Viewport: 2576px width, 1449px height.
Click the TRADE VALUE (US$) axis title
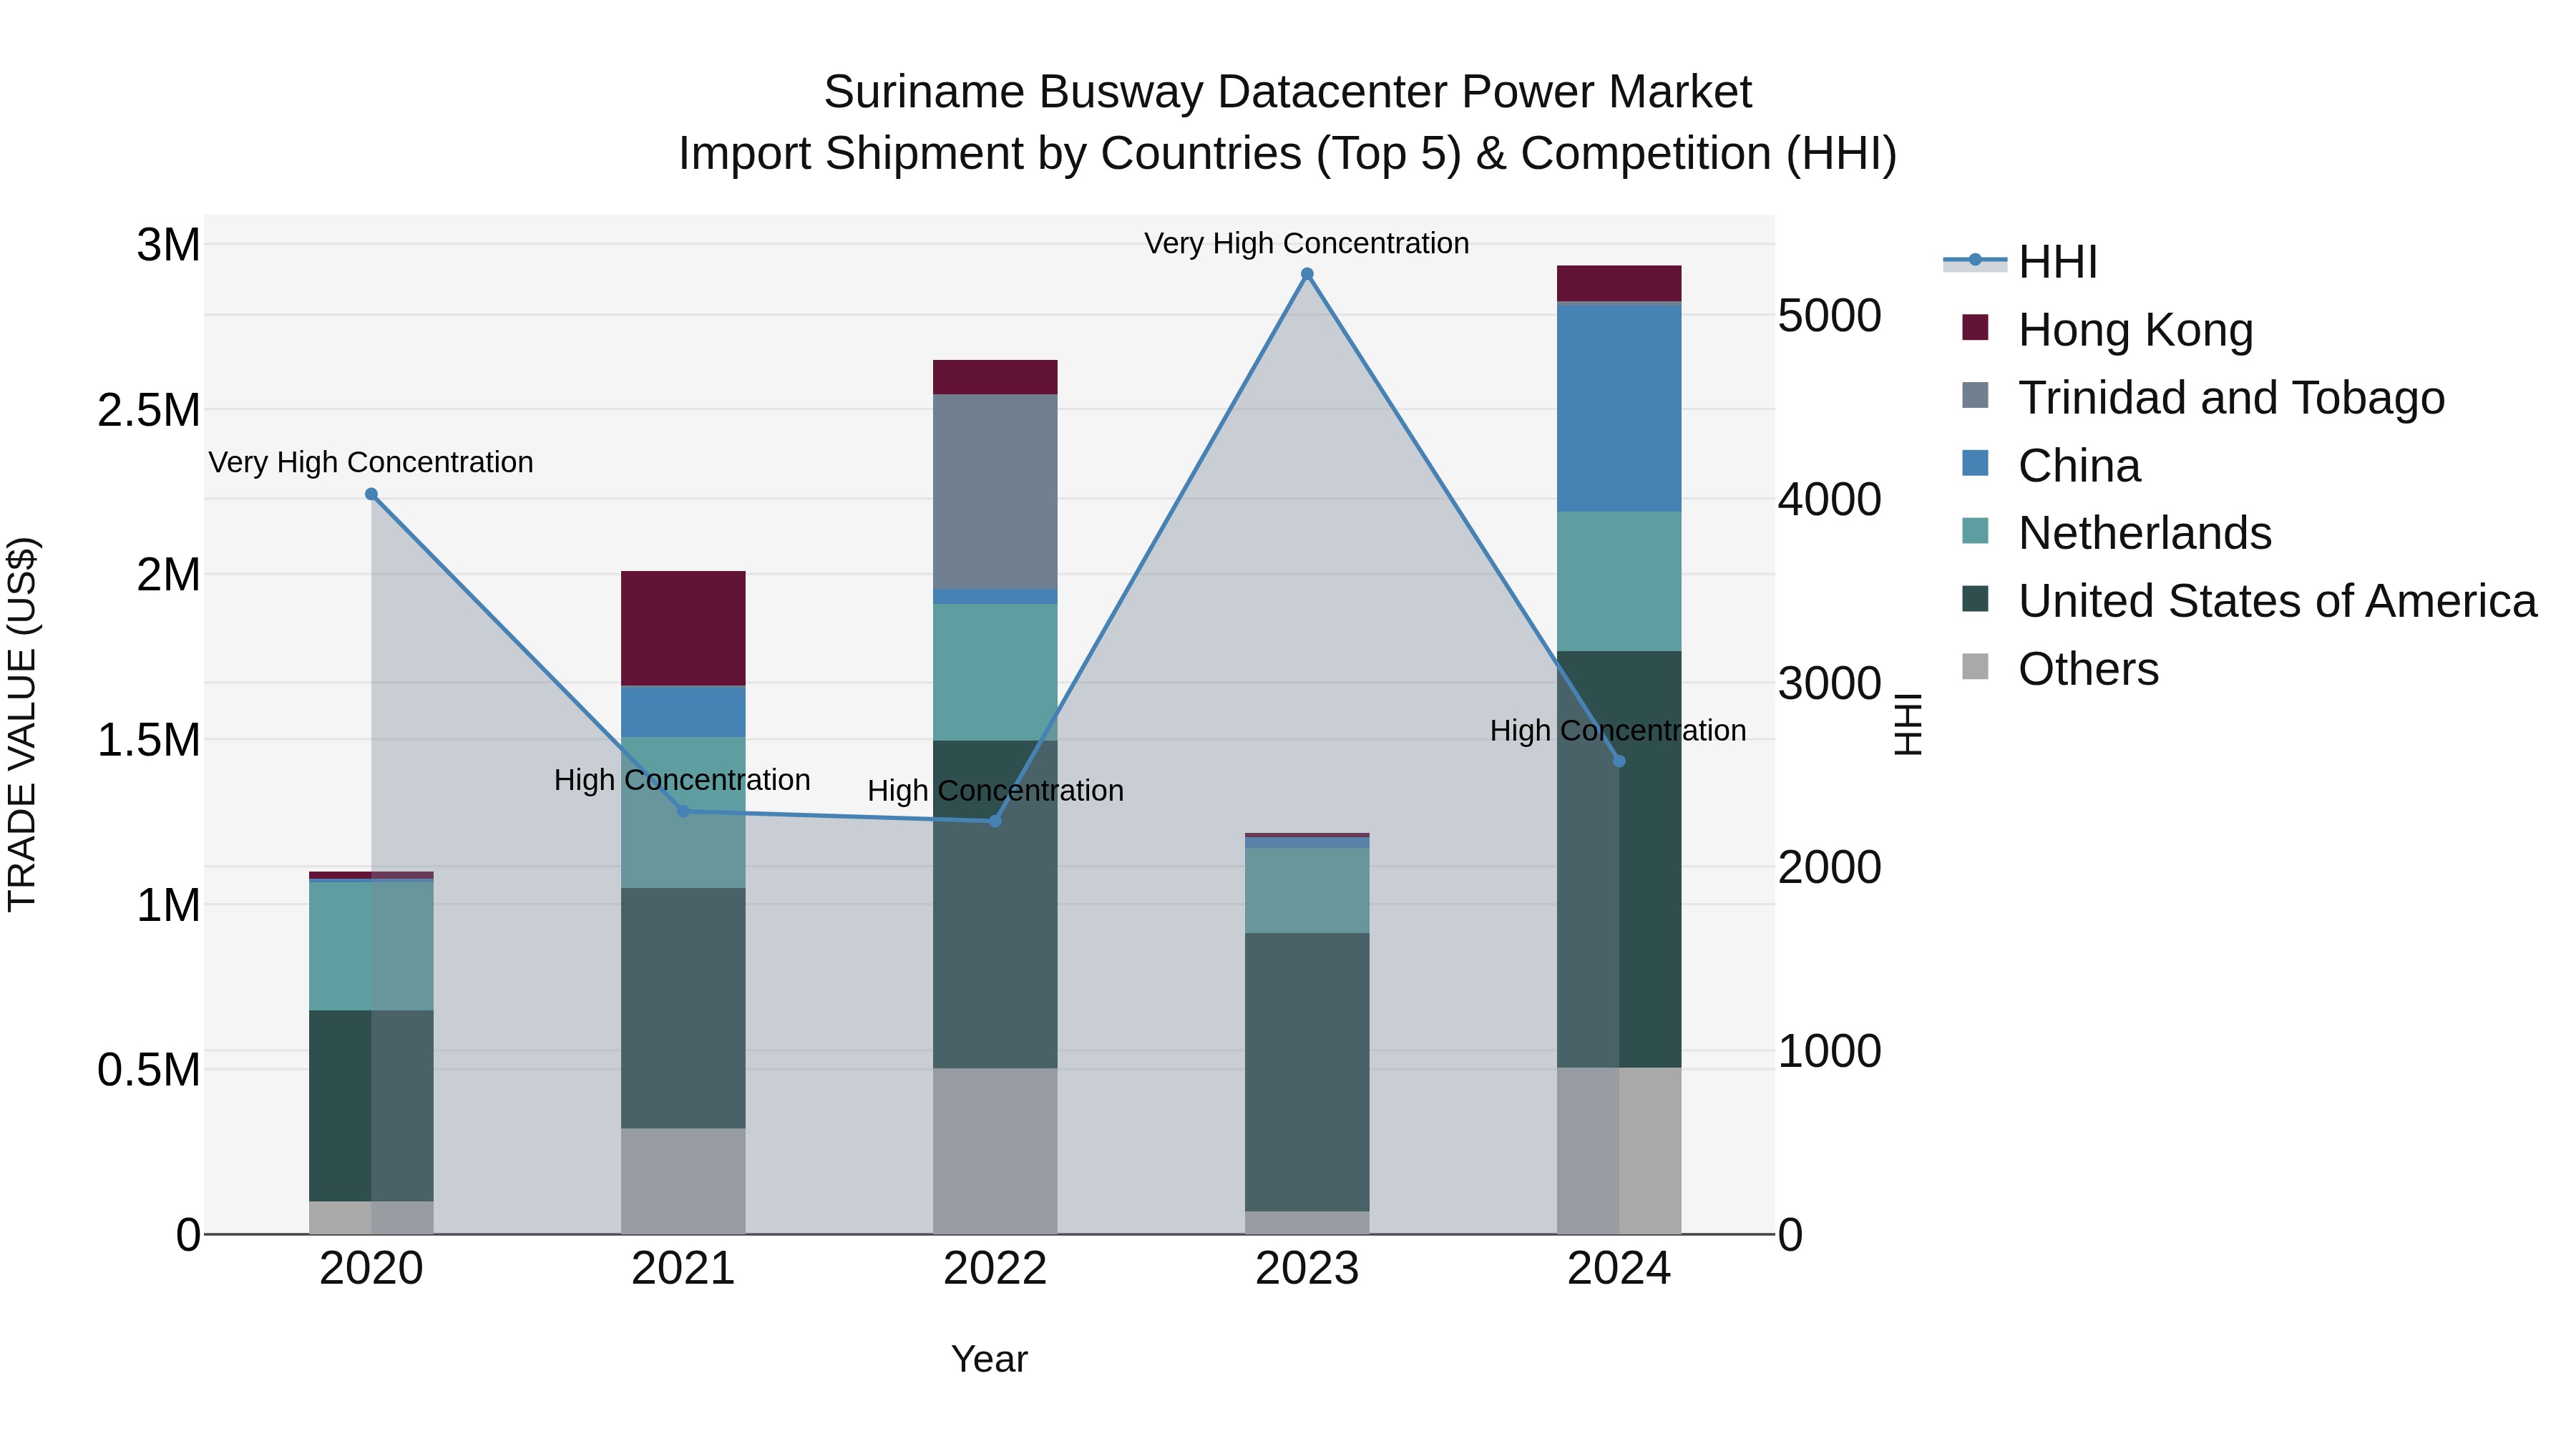pos(22,724)
